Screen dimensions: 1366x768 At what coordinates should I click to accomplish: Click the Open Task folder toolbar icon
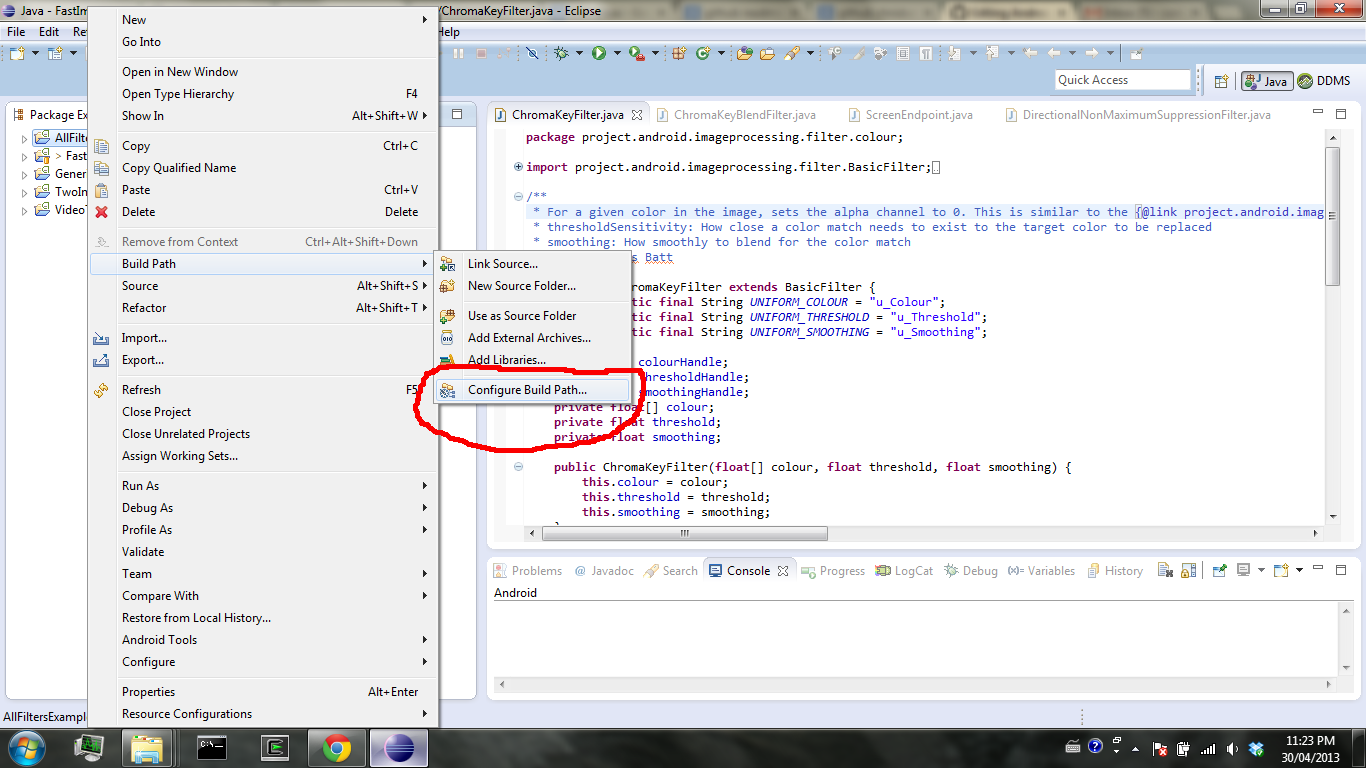(767, 53)
